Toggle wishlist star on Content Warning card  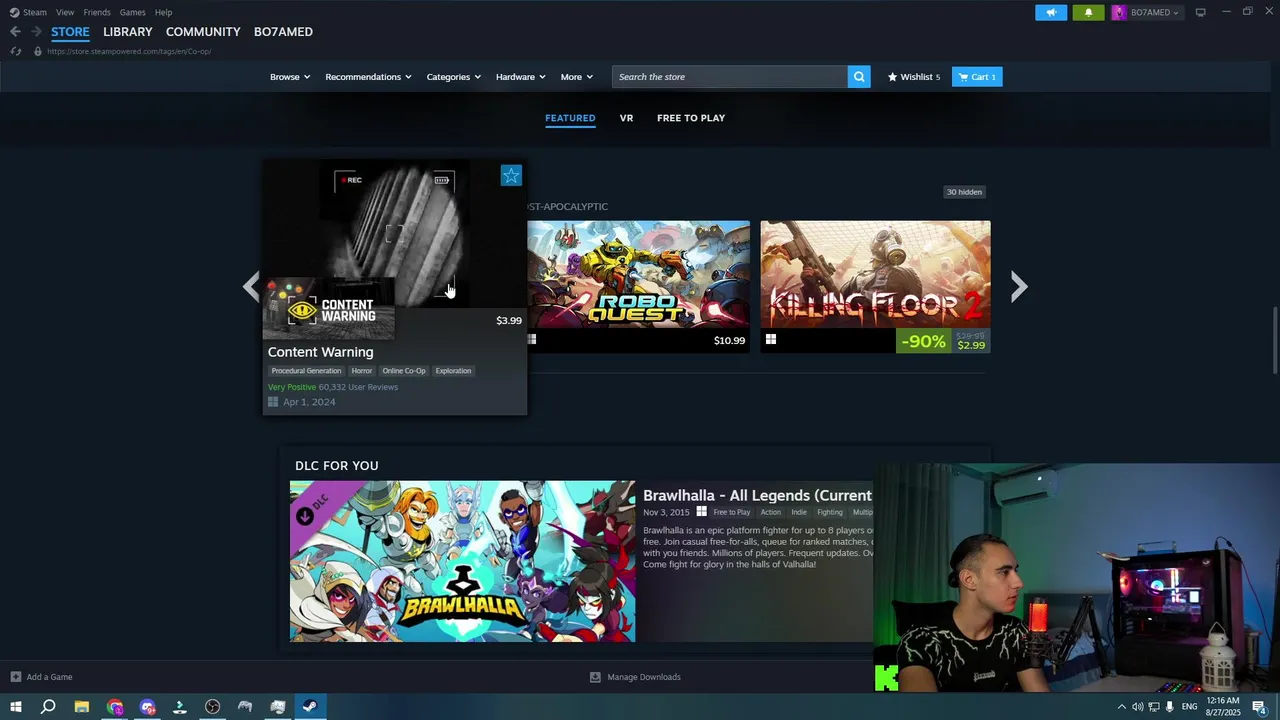(511, 176)
